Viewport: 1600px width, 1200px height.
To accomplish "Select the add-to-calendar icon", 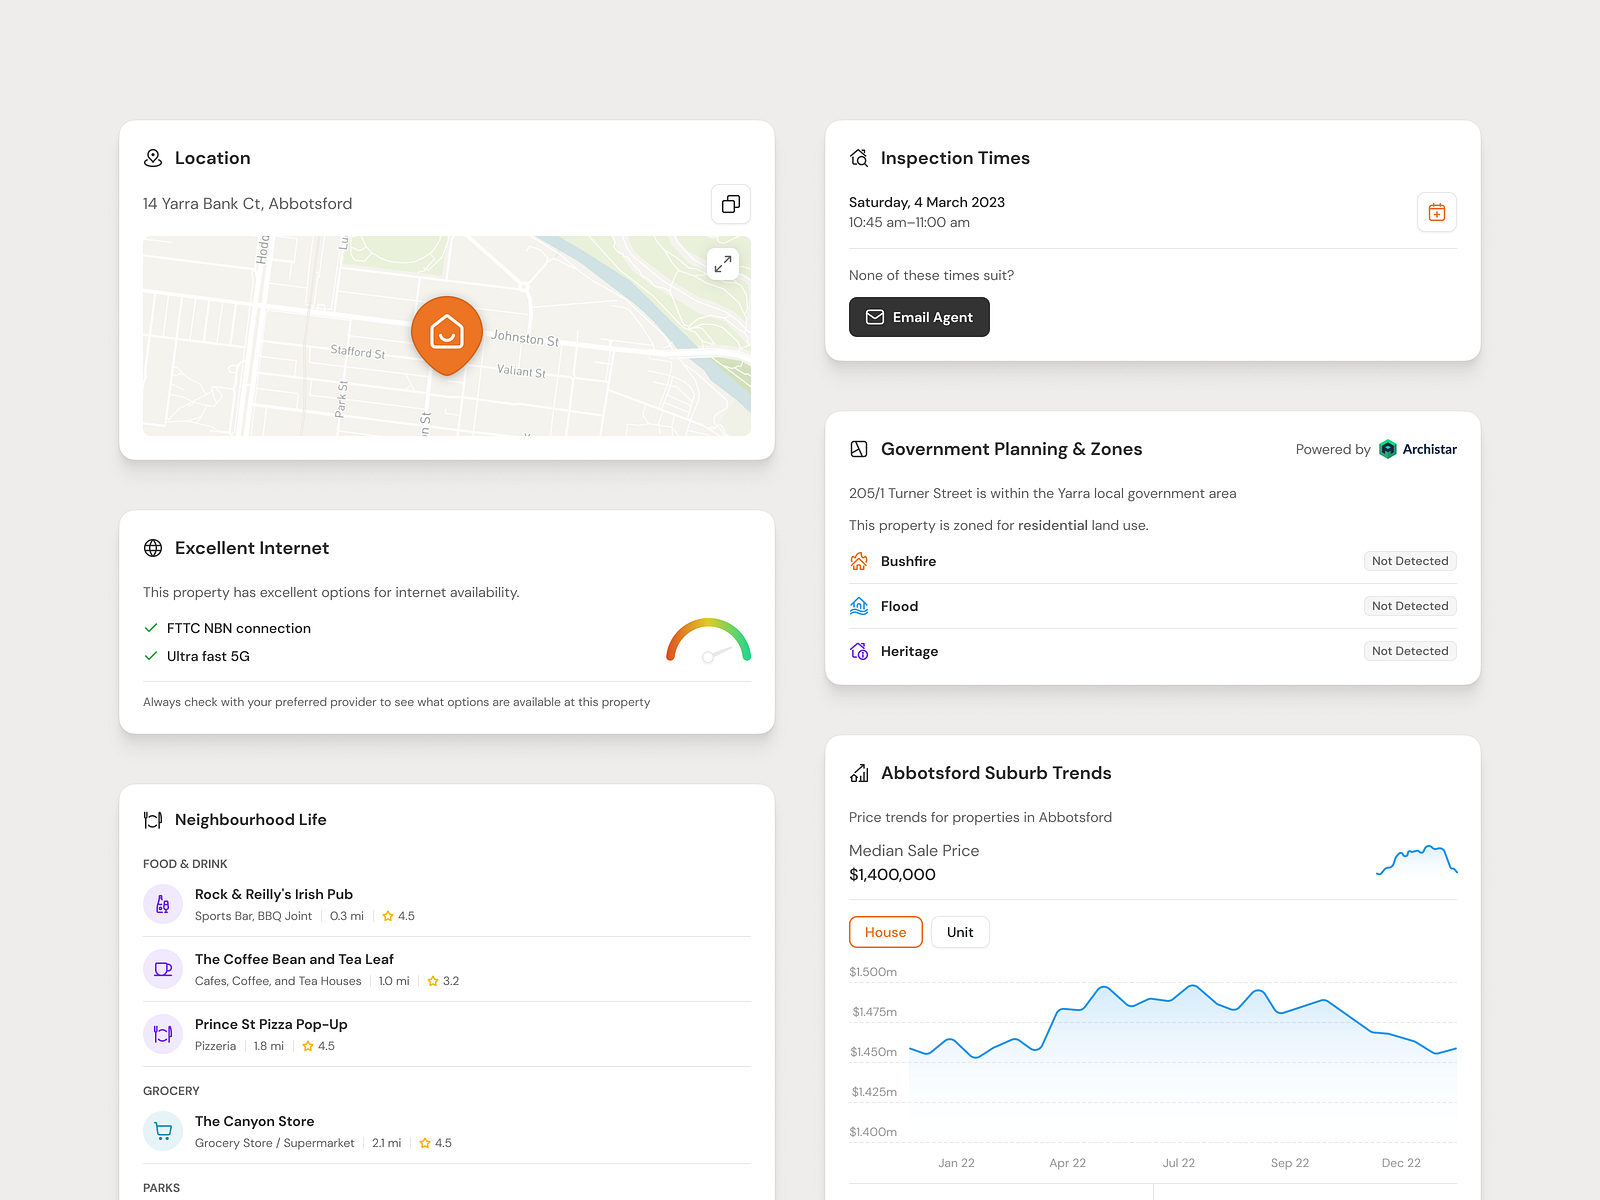I will click(1436, 212).
